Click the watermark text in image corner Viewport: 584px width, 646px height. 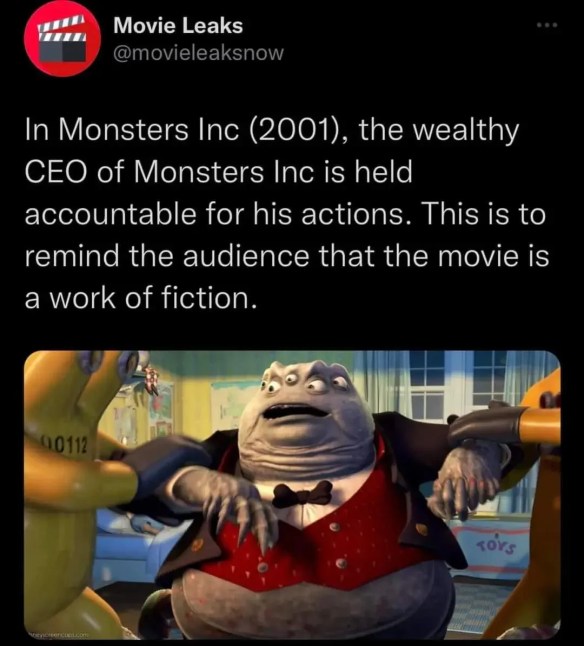pos(58,635)
